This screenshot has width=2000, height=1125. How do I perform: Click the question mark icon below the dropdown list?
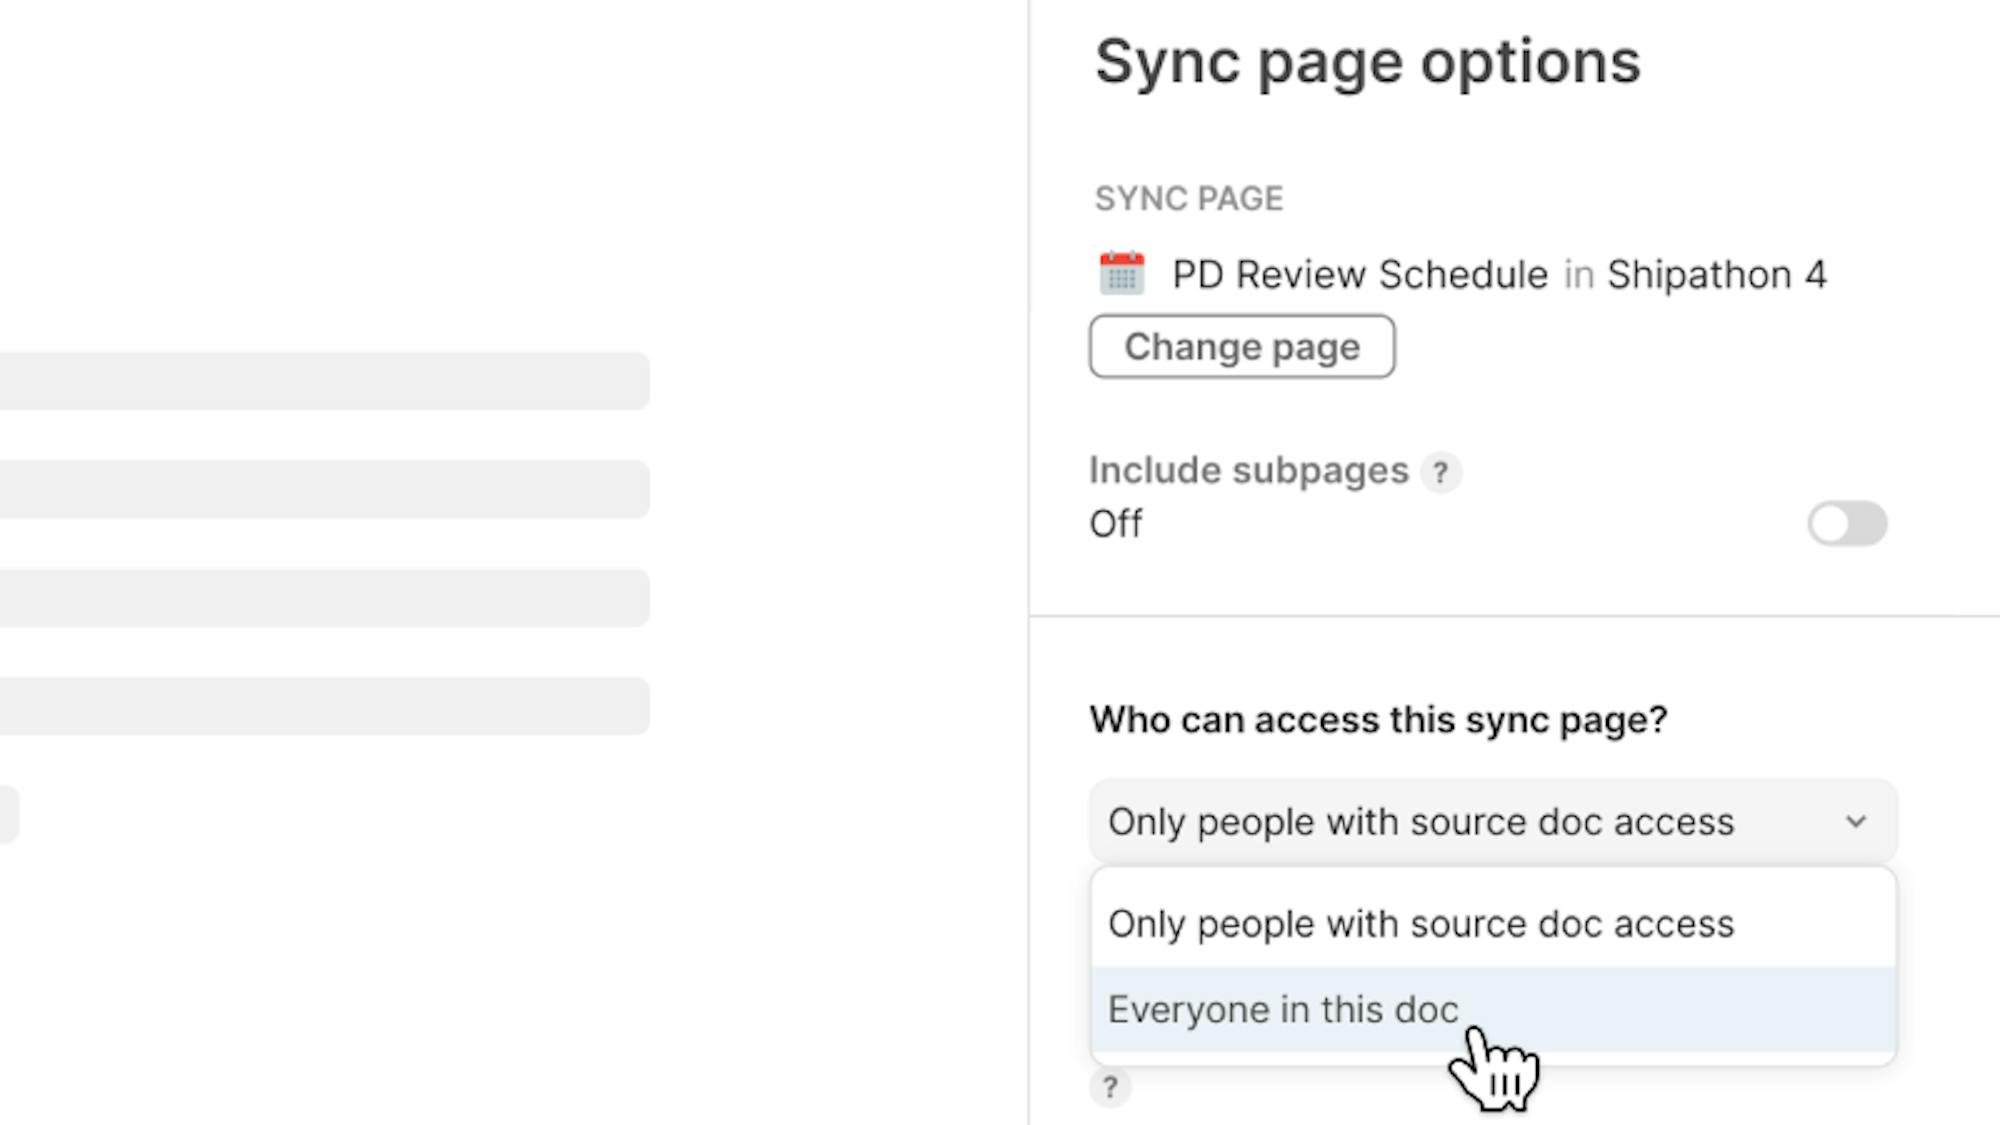point(1110,1087)
